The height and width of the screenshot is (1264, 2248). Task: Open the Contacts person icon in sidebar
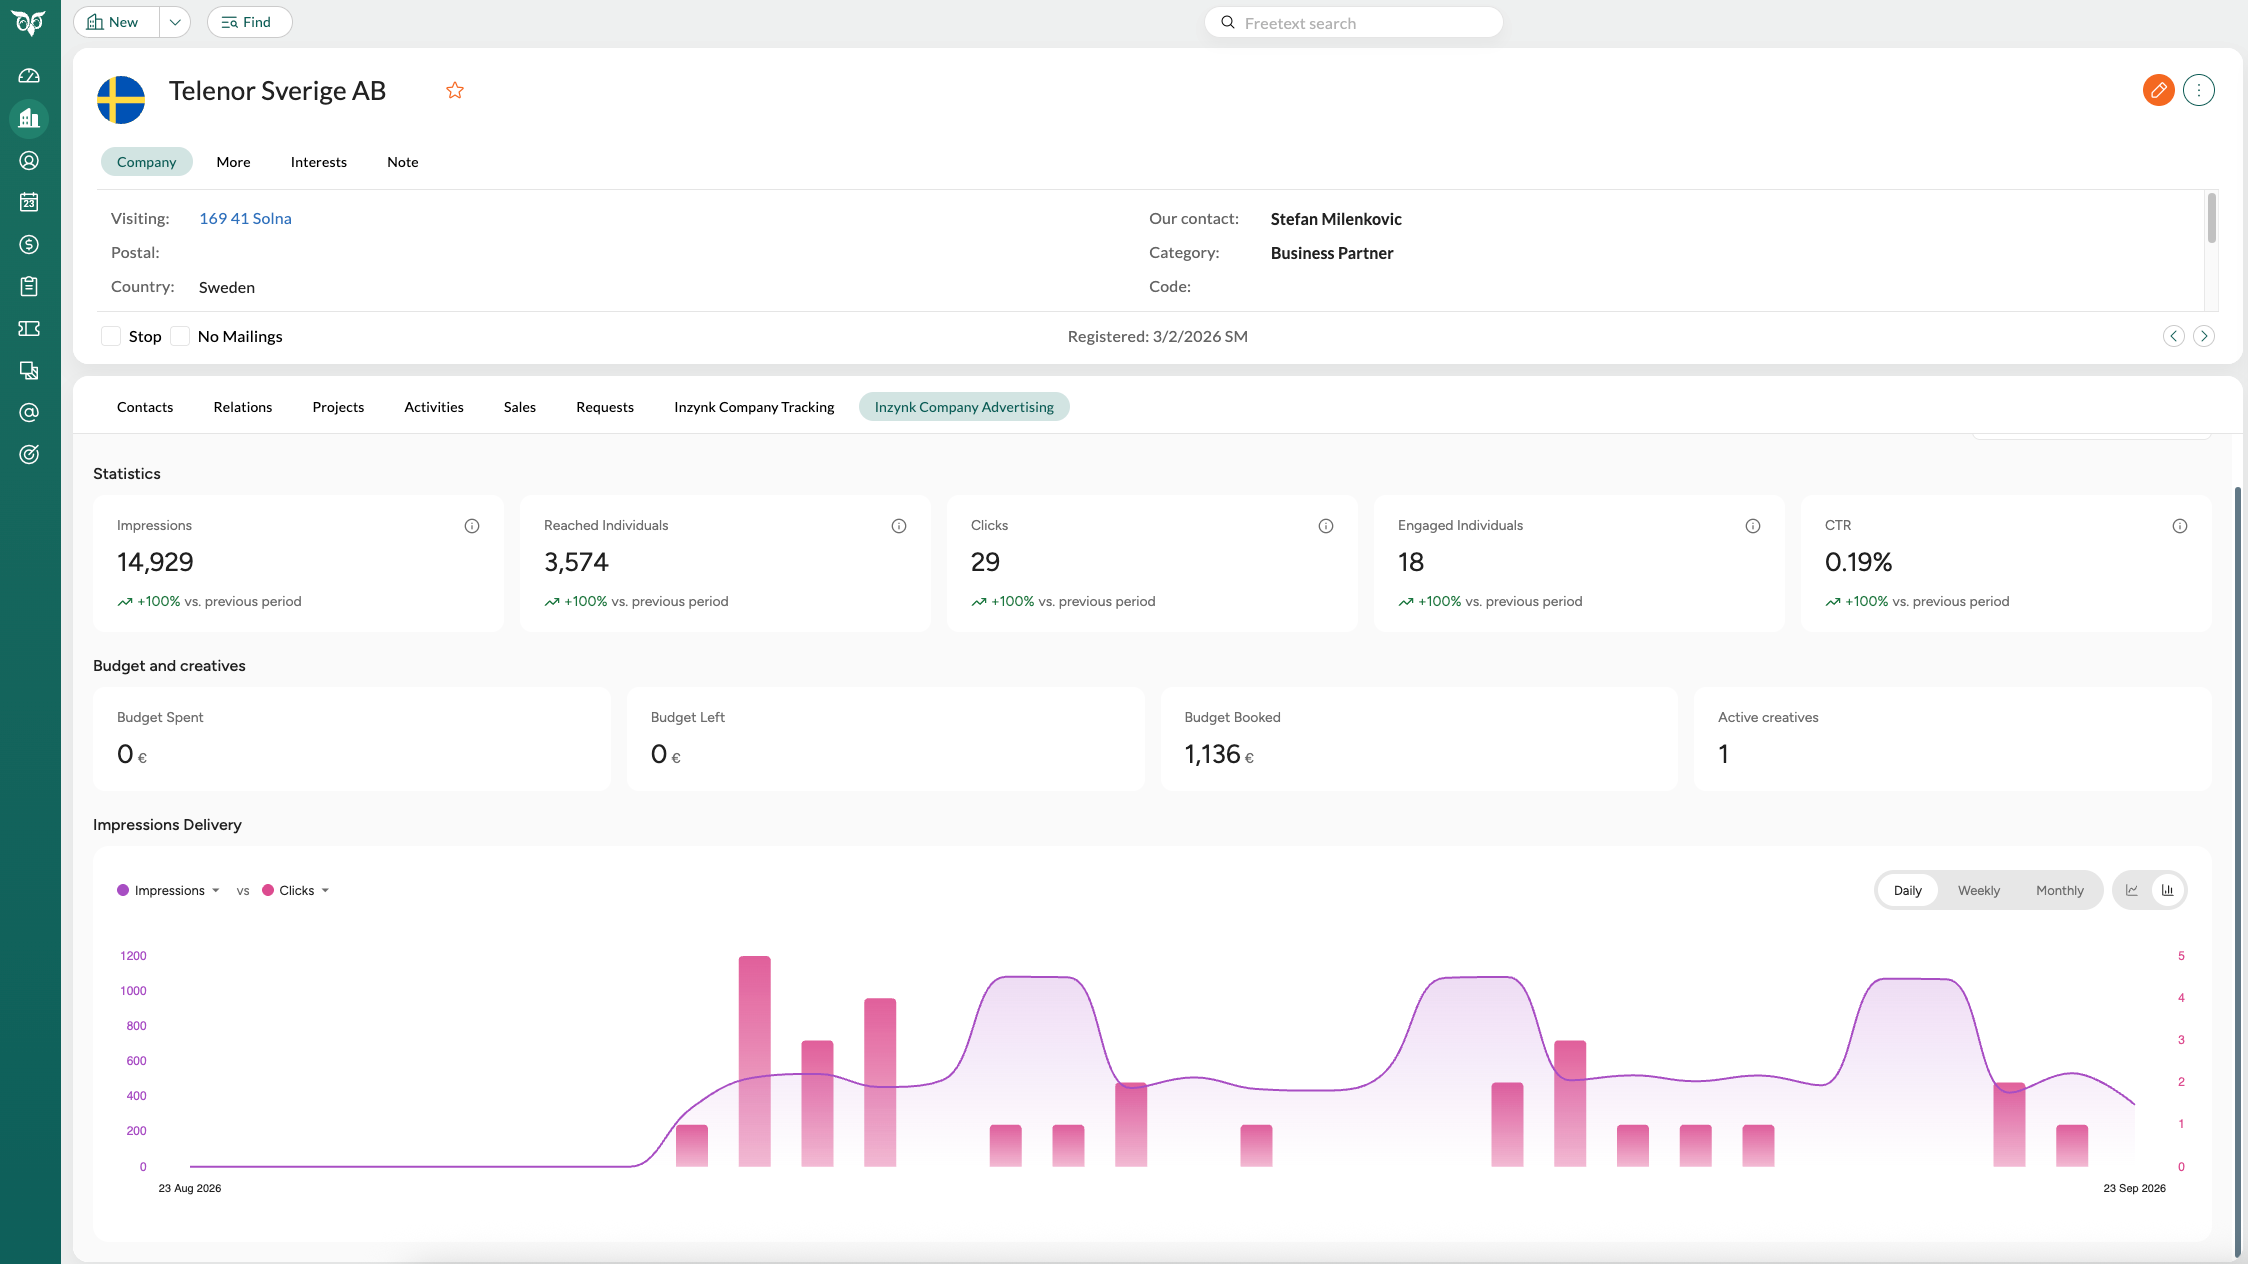click(x=29, y=161)
